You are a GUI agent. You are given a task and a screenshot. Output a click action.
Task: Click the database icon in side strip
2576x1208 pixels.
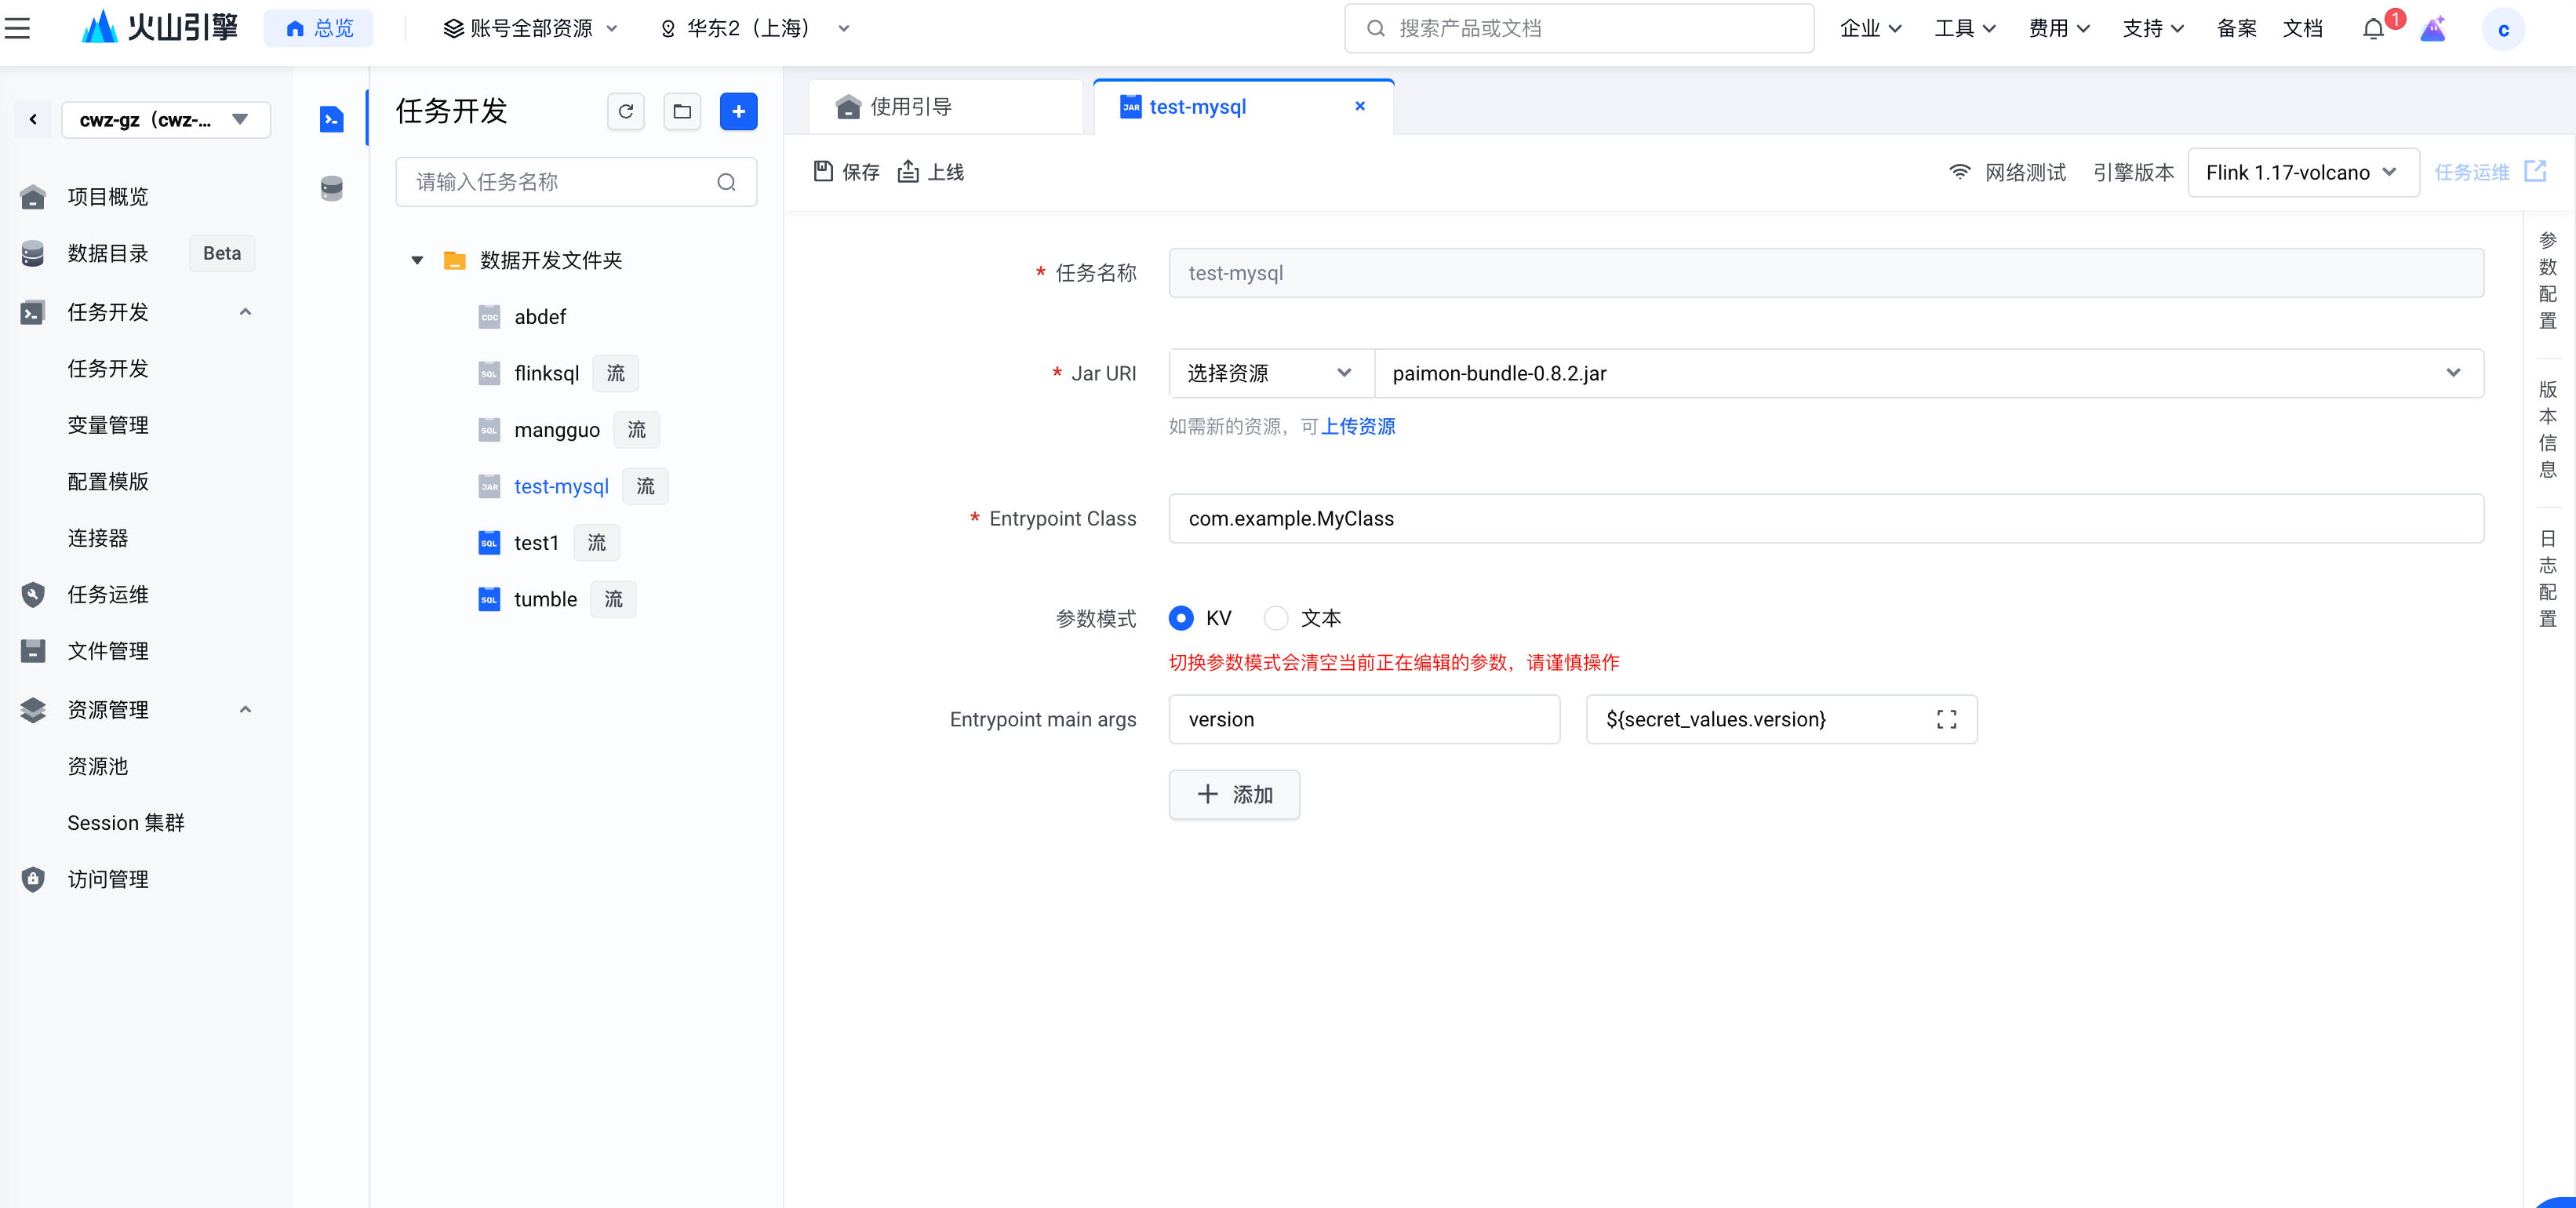[332, 187]
